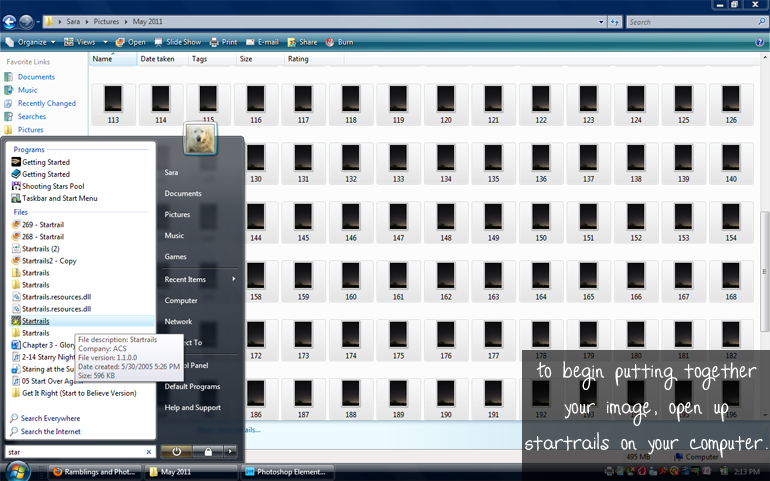Expand shutdown options arrow beside lock
Screen dimensions: 770x481
pyautogui.click(x=230, y=452)
